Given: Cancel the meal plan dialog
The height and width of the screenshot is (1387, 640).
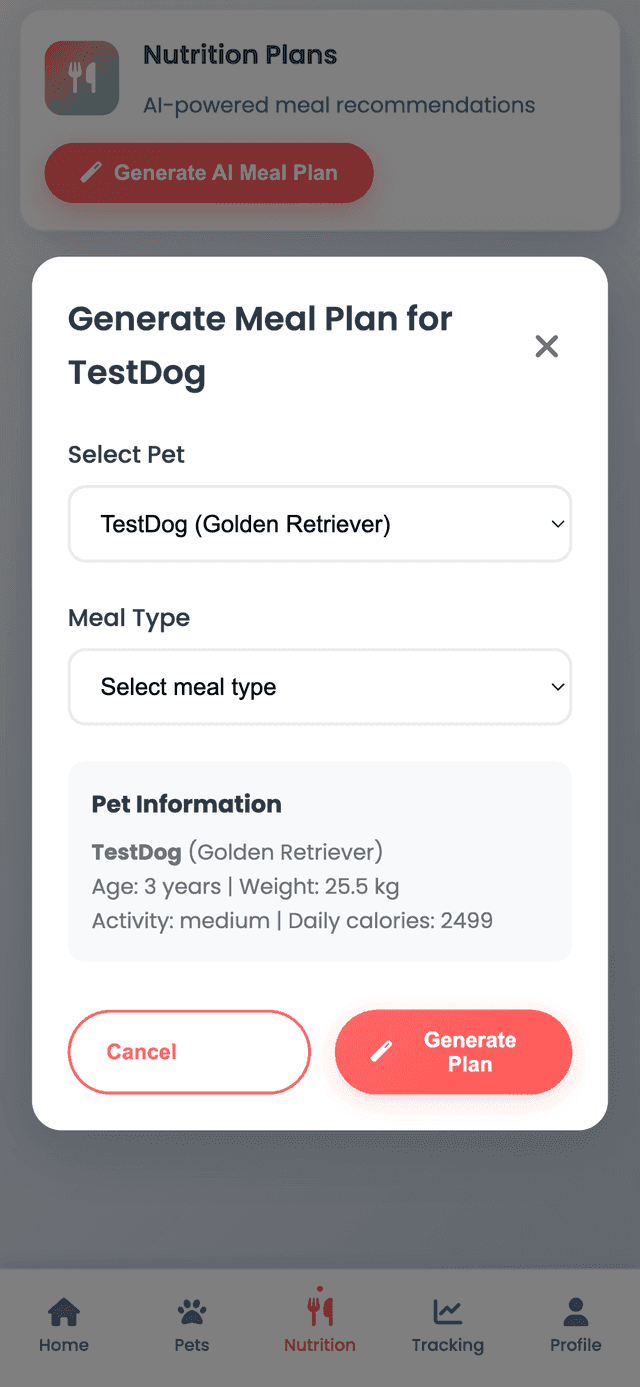Looking at the screenshot, I should (188, 1051).
